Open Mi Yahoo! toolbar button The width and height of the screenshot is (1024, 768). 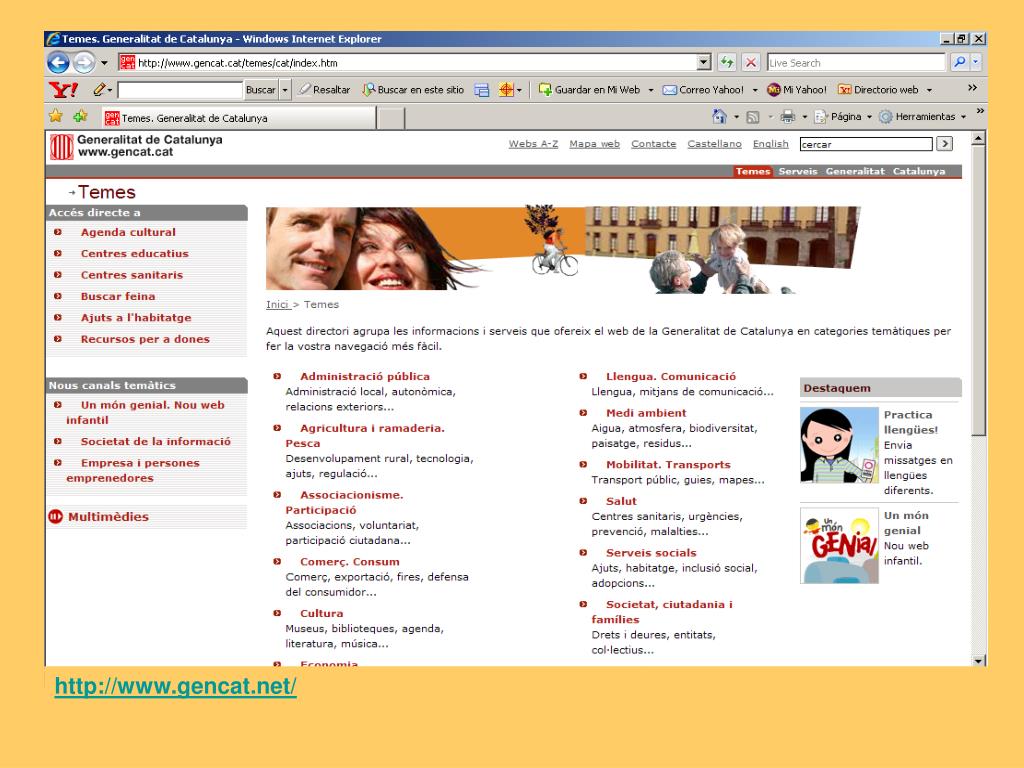(797, 89)
